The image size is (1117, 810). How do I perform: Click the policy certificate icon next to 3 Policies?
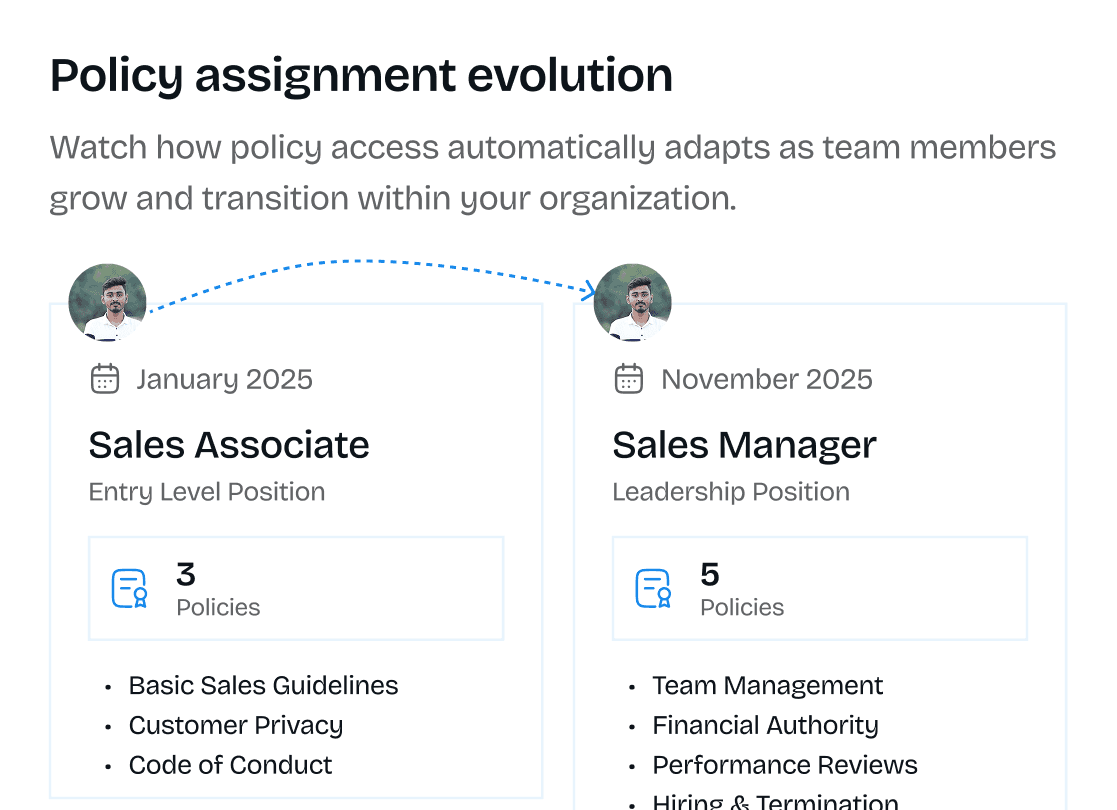click(x=130, y=588)
